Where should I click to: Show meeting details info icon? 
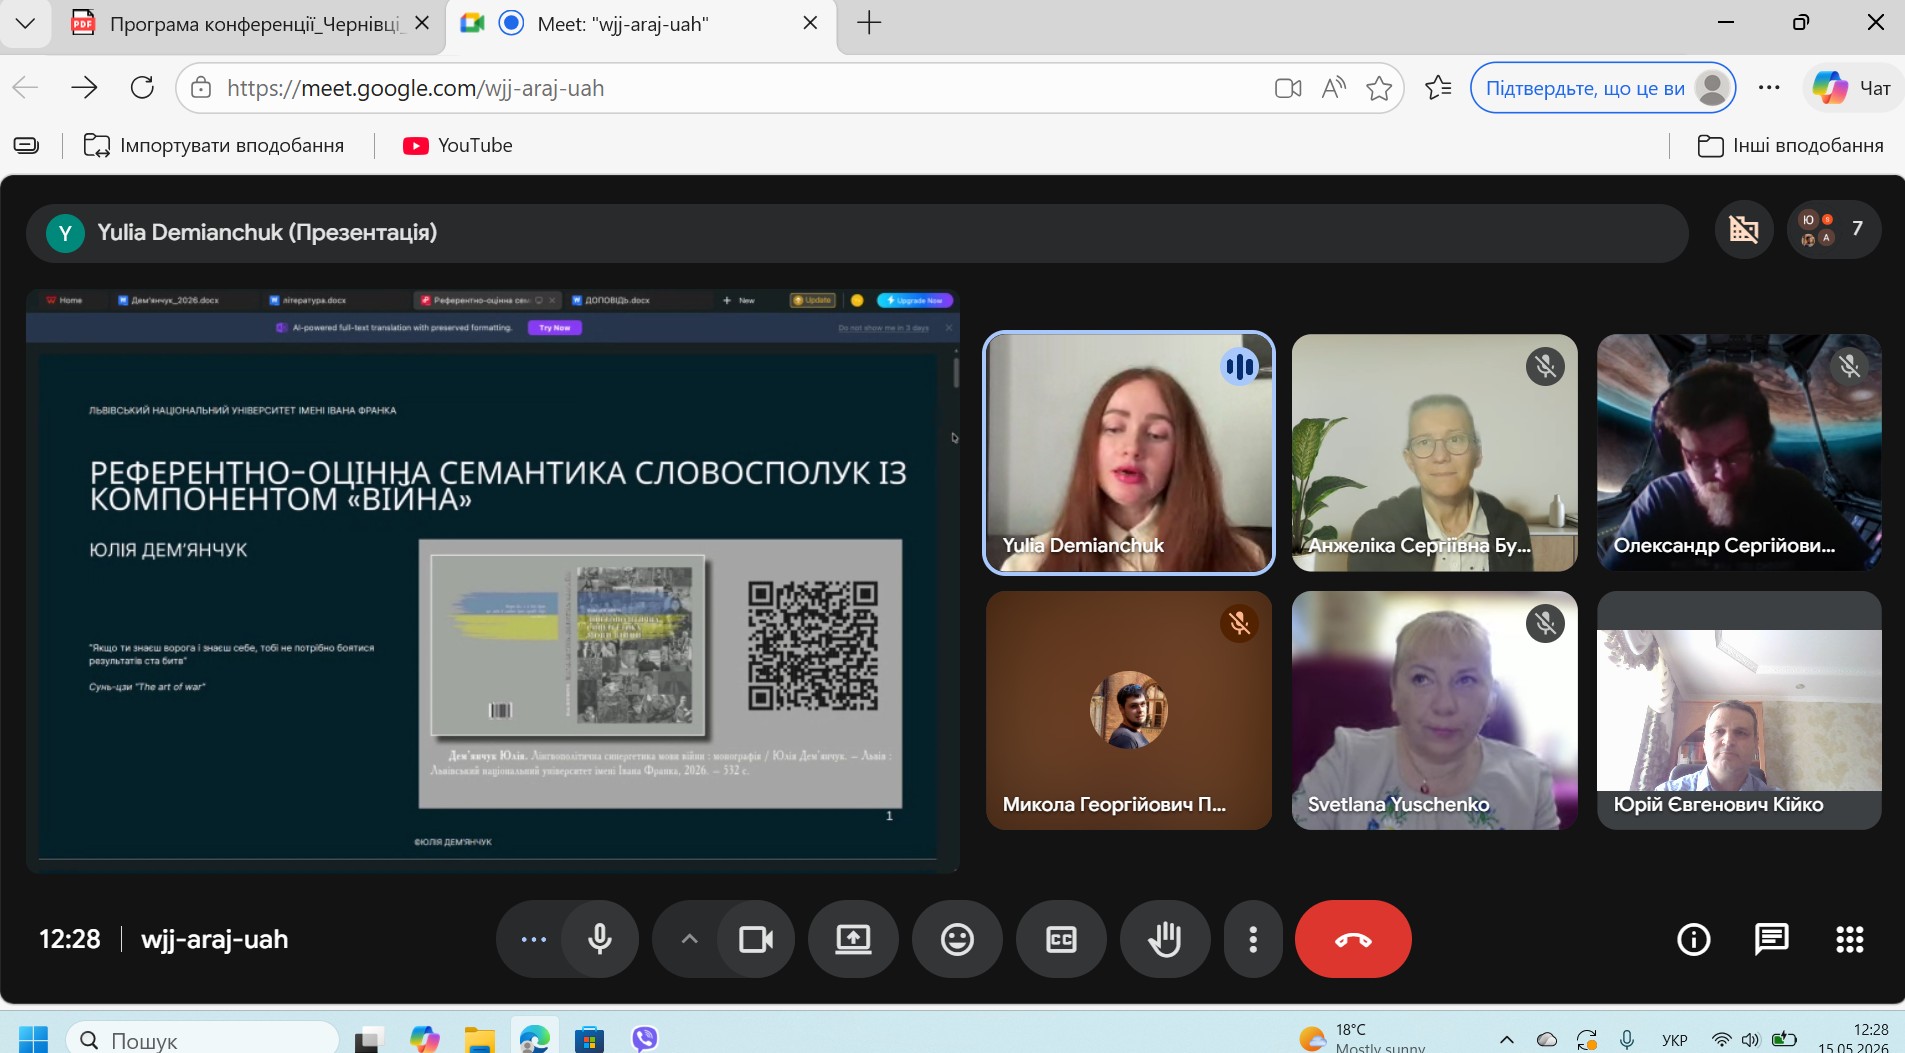pos(1693,939)
